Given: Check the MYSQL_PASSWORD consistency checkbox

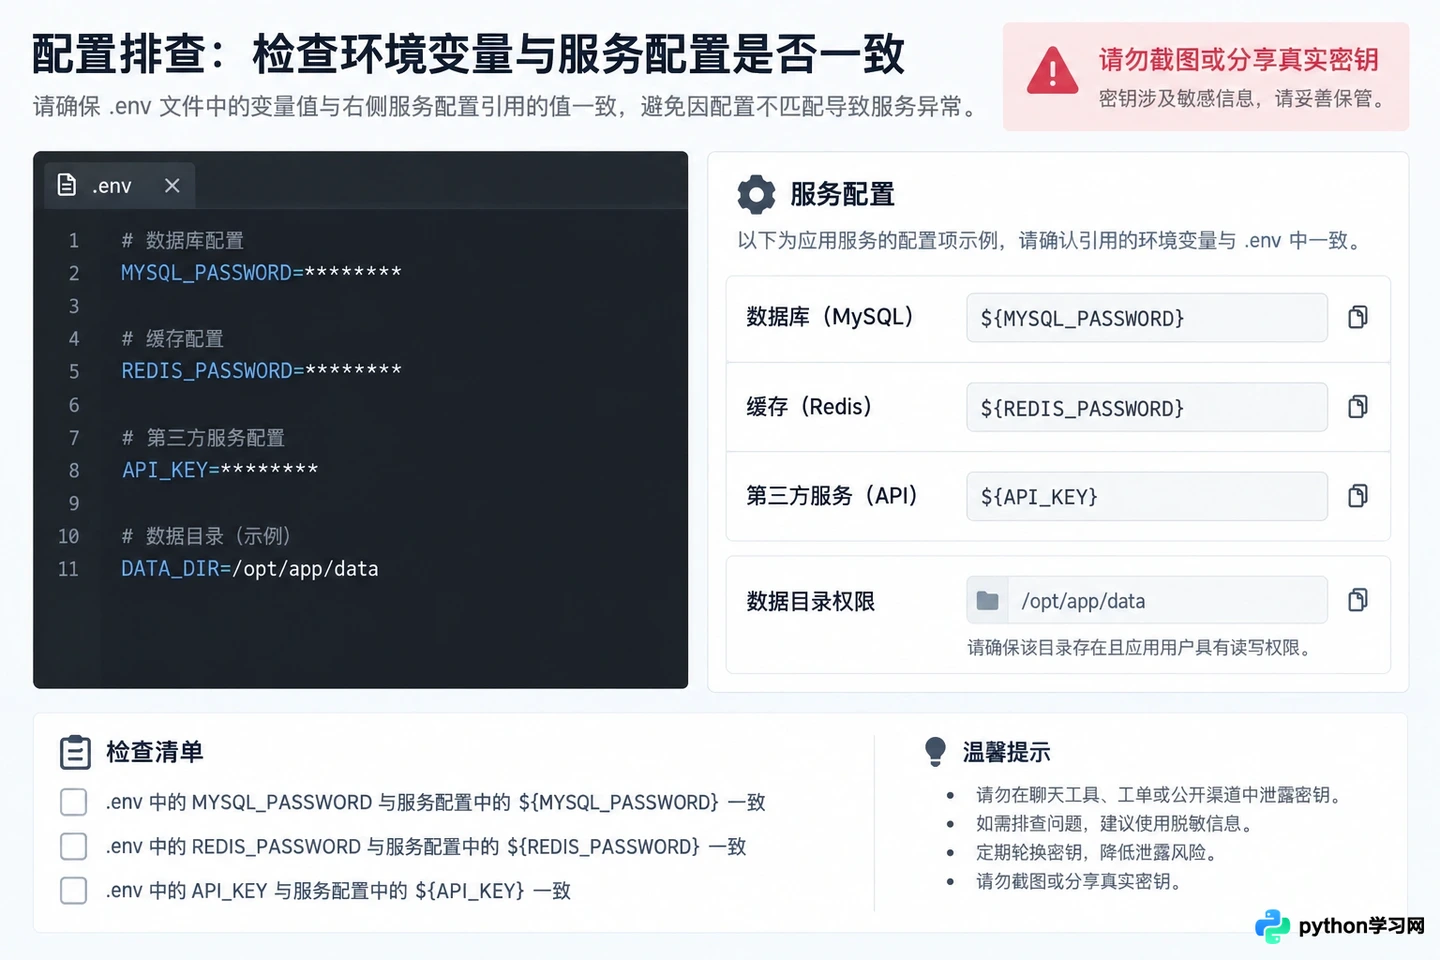Looking at the screenshot, I should point(73,802).
